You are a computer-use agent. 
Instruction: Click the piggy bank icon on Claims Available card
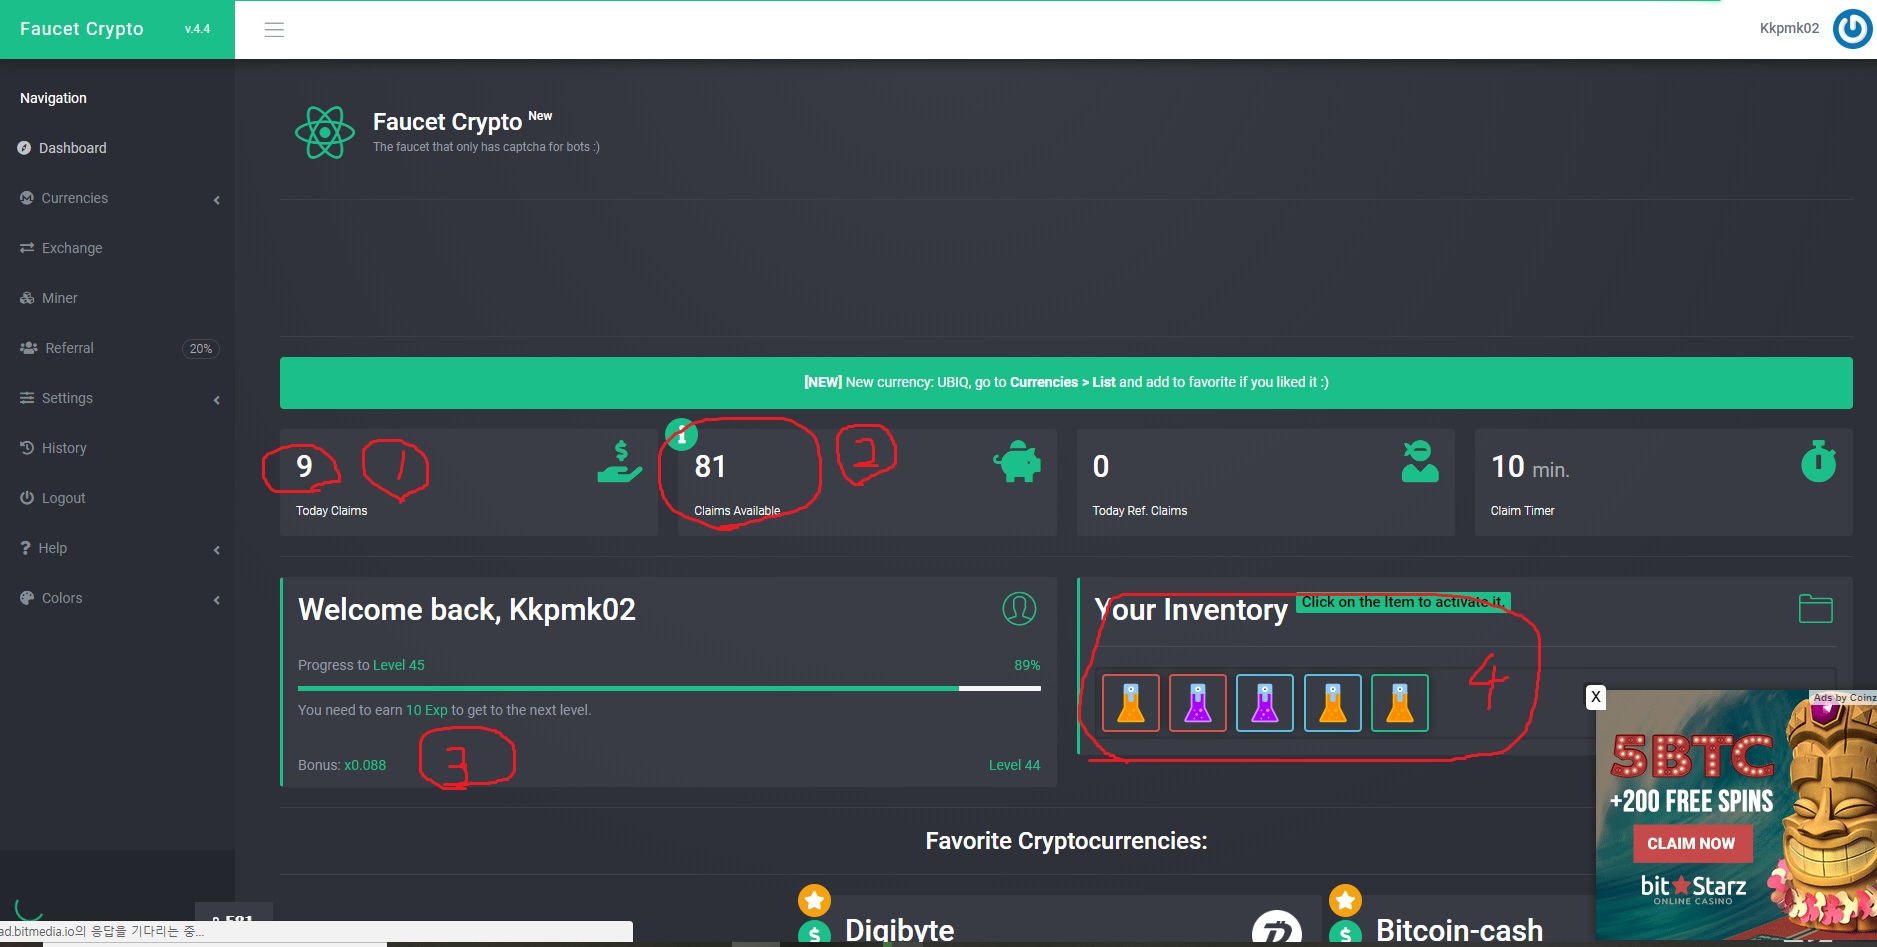click(1017, 462)
